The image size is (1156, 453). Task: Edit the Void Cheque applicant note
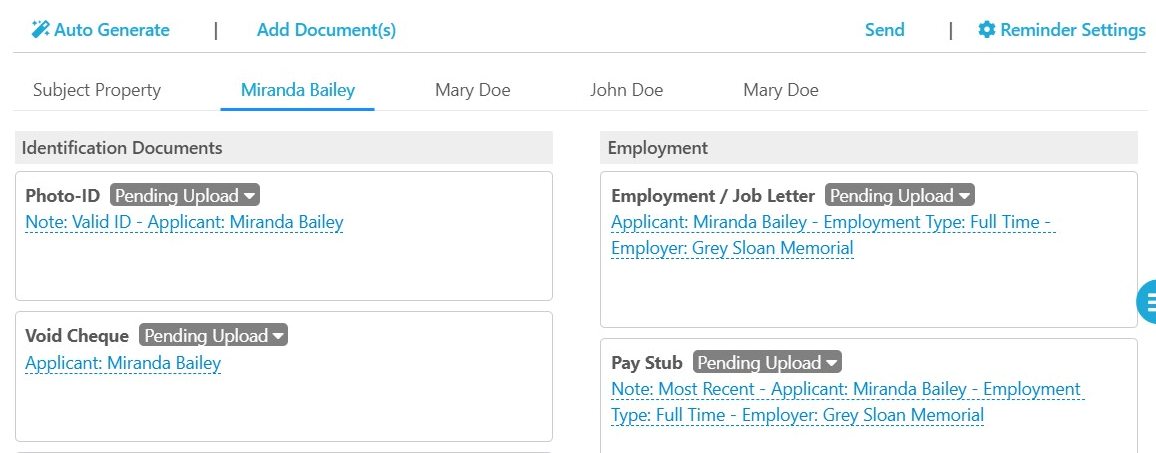(x=123, y=362)
